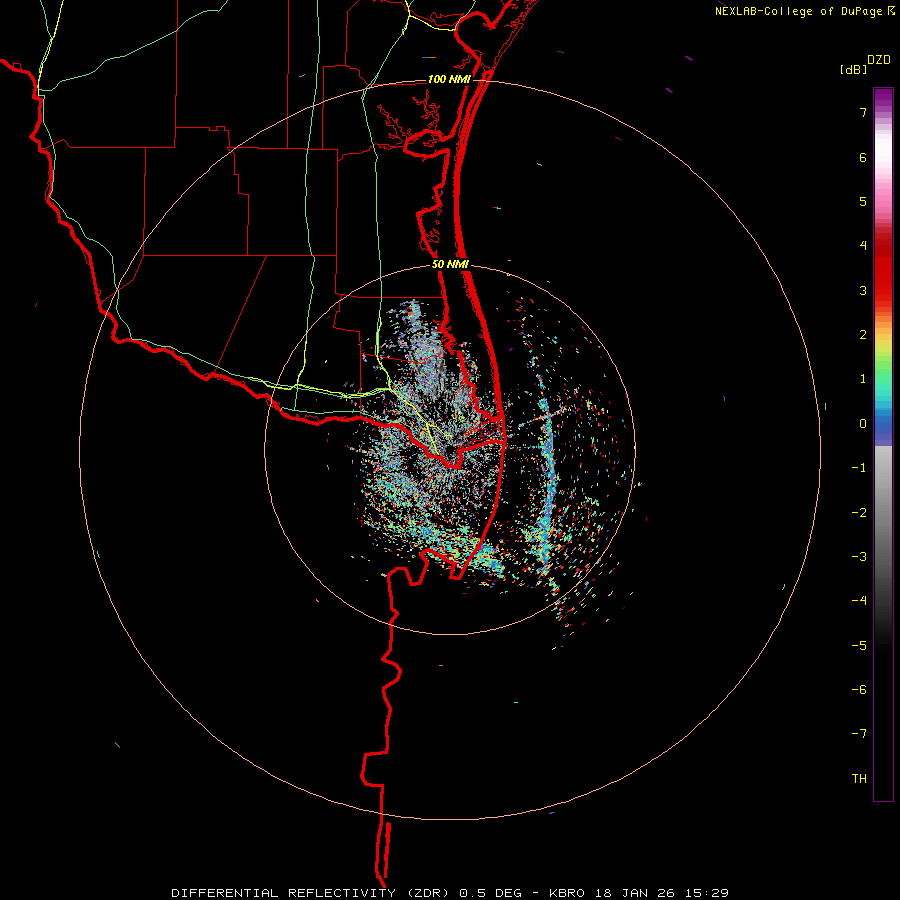Viewport: 900px width, 900px height.
Task: Click the vertical ZDR color bar legend
Action: [883, 444]
